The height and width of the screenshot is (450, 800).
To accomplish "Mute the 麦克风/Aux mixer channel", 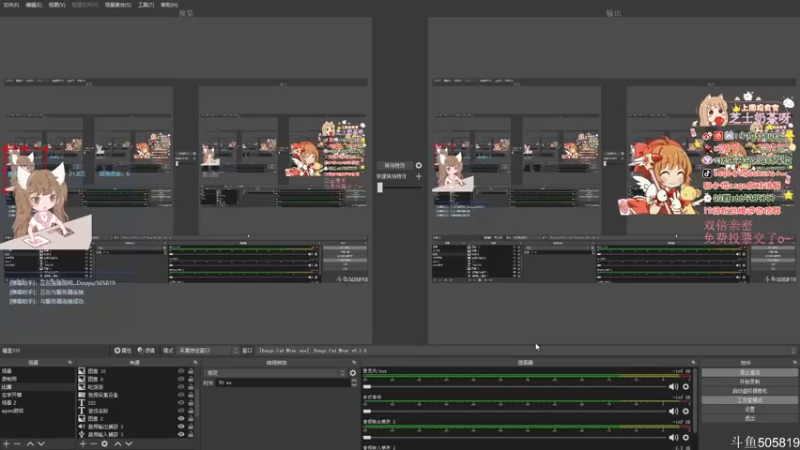I will tap(673, 387).
